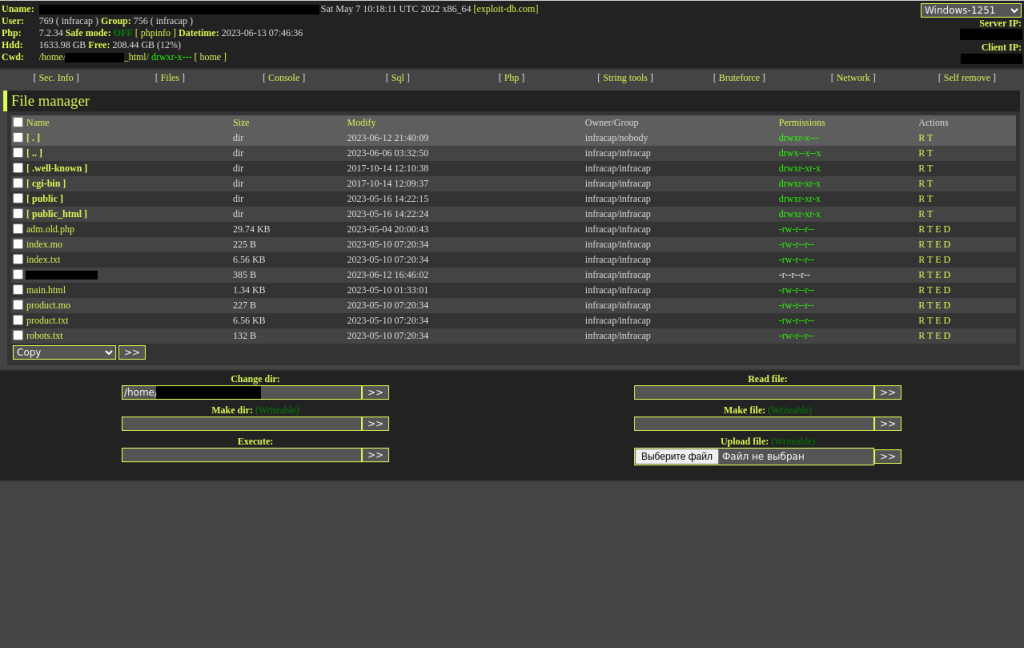Go to the String tools section
This screenshot has width=1024, height=648.
pyautogui.click(x=626, y=78)
